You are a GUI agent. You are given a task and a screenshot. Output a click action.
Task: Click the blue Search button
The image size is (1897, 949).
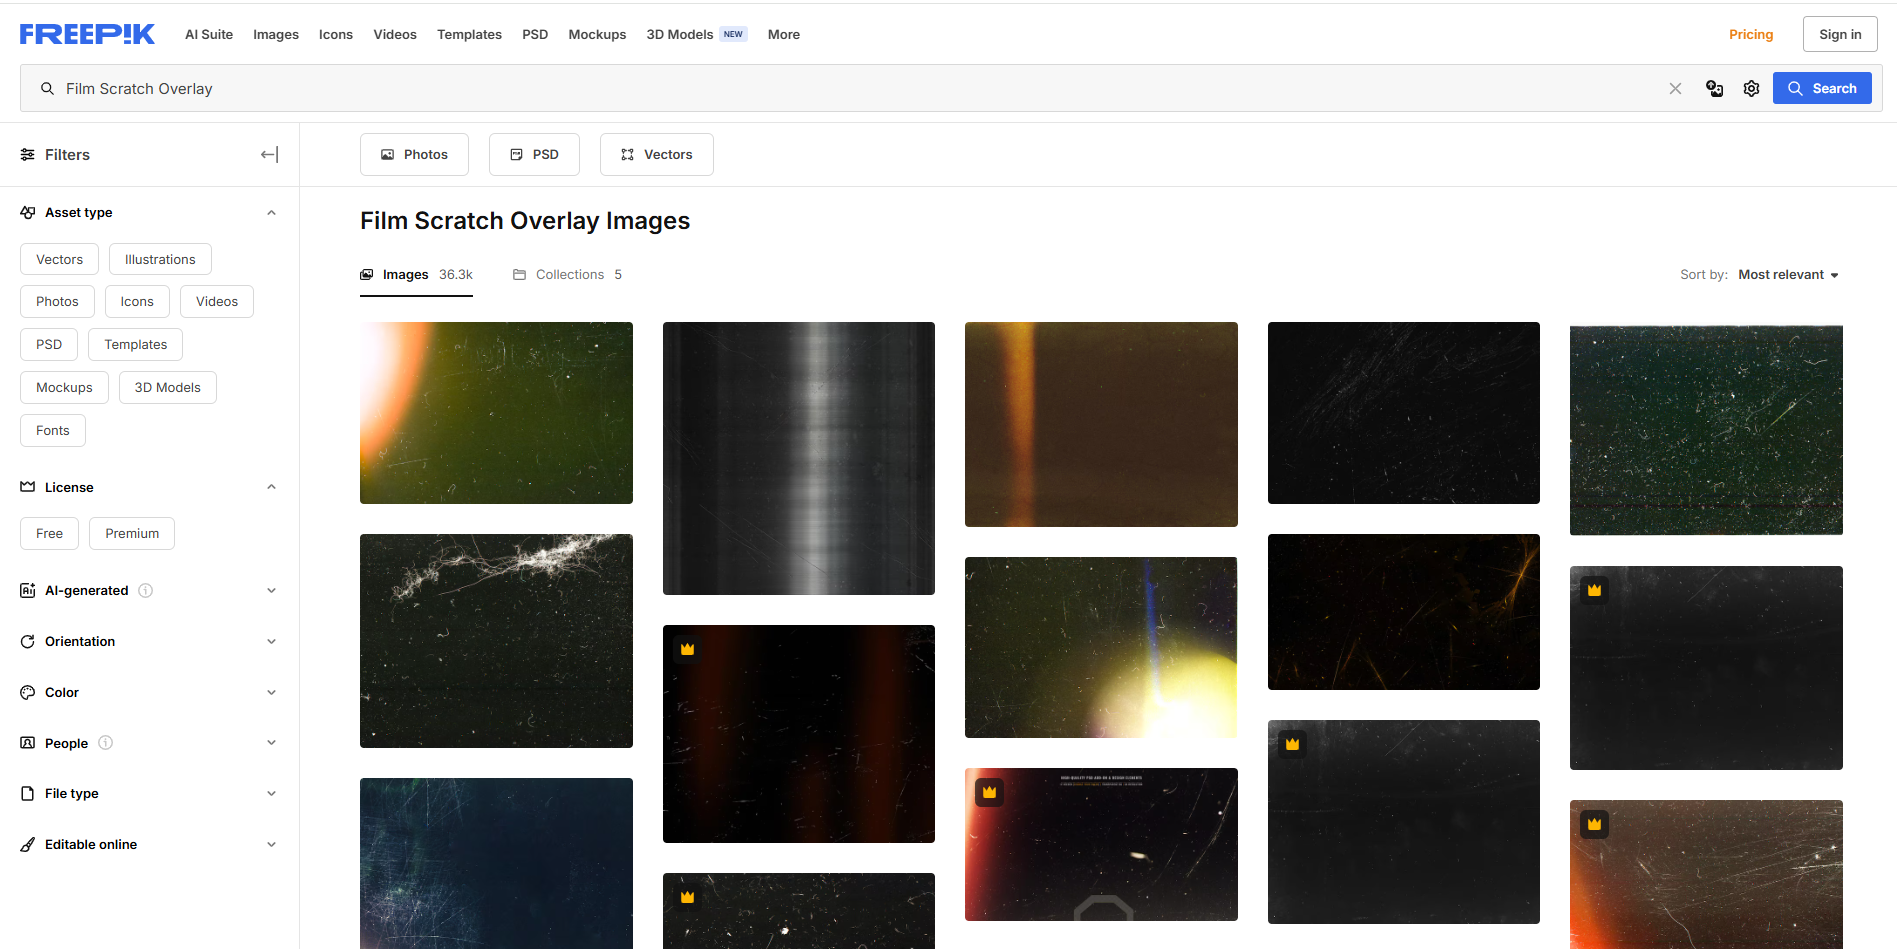(x=1822, y=89)
